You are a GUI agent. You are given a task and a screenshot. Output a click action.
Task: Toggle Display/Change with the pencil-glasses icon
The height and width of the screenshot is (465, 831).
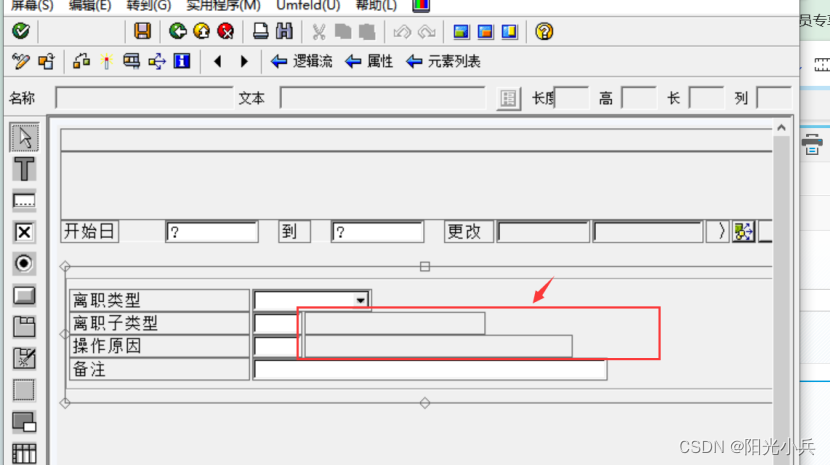pyautogui.click(x=21, y=62)
